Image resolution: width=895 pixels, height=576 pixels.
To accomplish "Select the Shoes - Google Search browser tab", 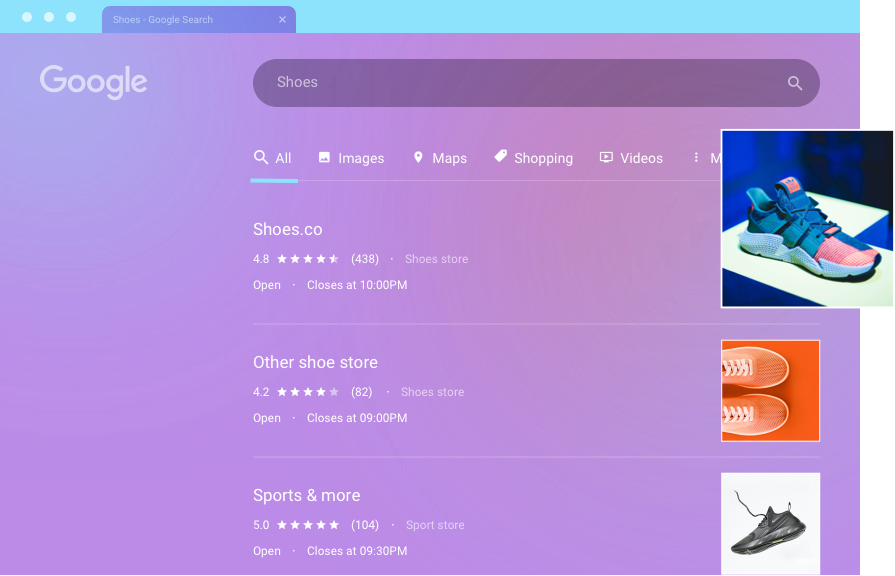I will pyautogui.click(x=199, y=19).
